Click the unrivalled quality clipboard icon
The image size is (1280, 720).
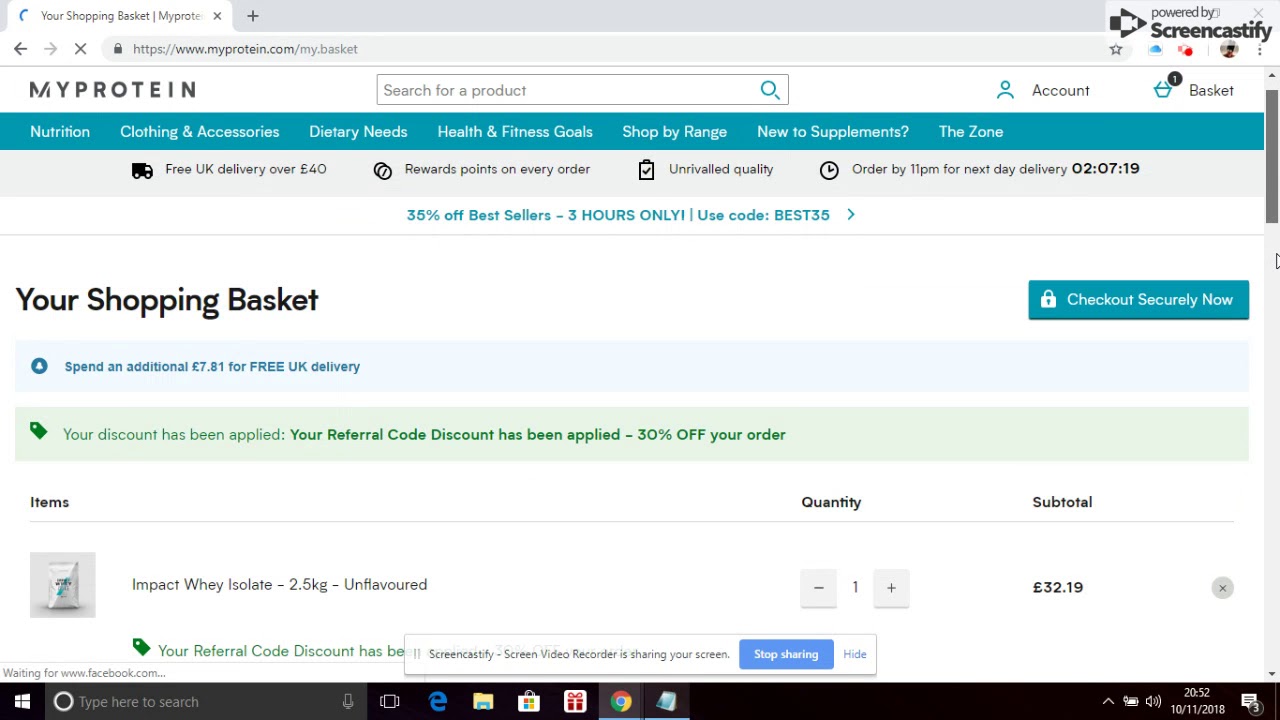[x=647, y=170]
